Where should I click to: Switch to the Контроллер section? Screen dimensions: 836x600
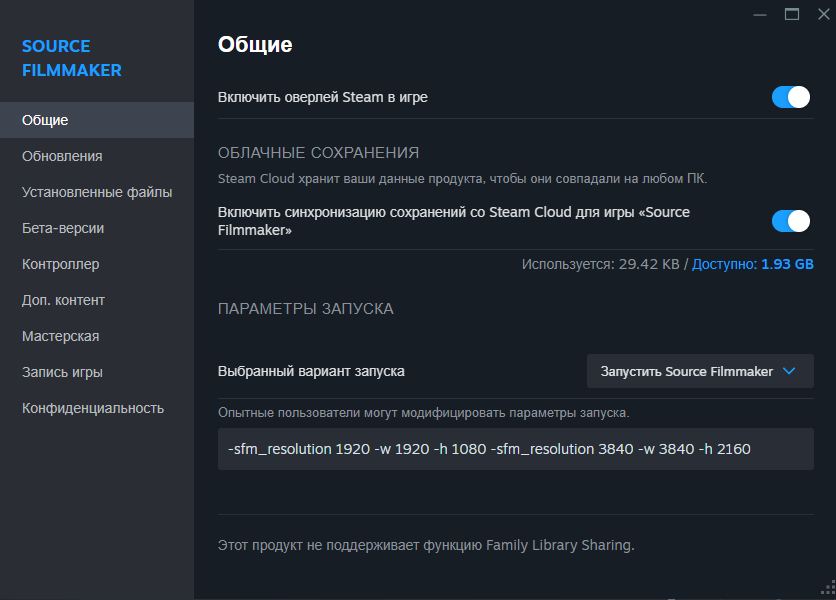click(x=97, y=264)
